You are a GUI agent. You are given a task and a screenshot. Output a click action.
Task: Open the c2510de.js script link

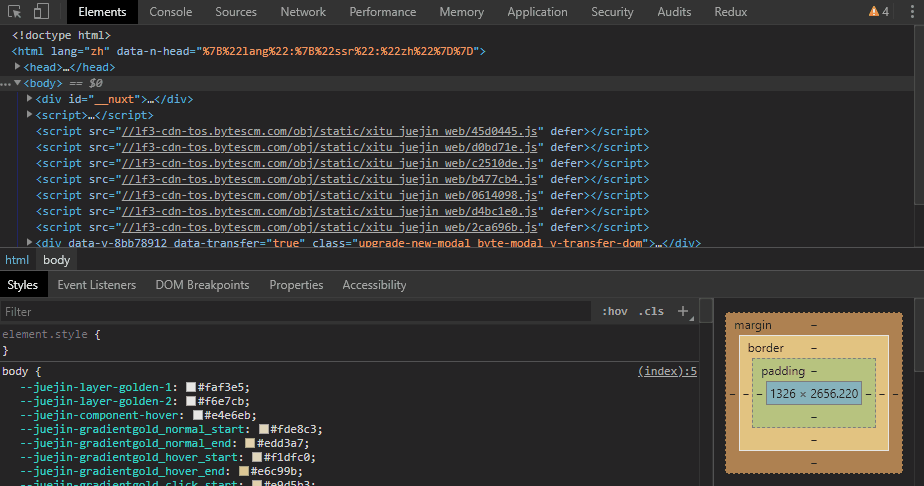coord(329,163)
